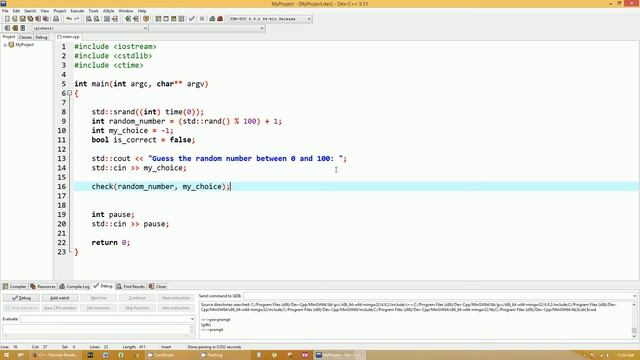Open the (globals) scope dropdown
The image size is (640, 360).
[145, 28]
